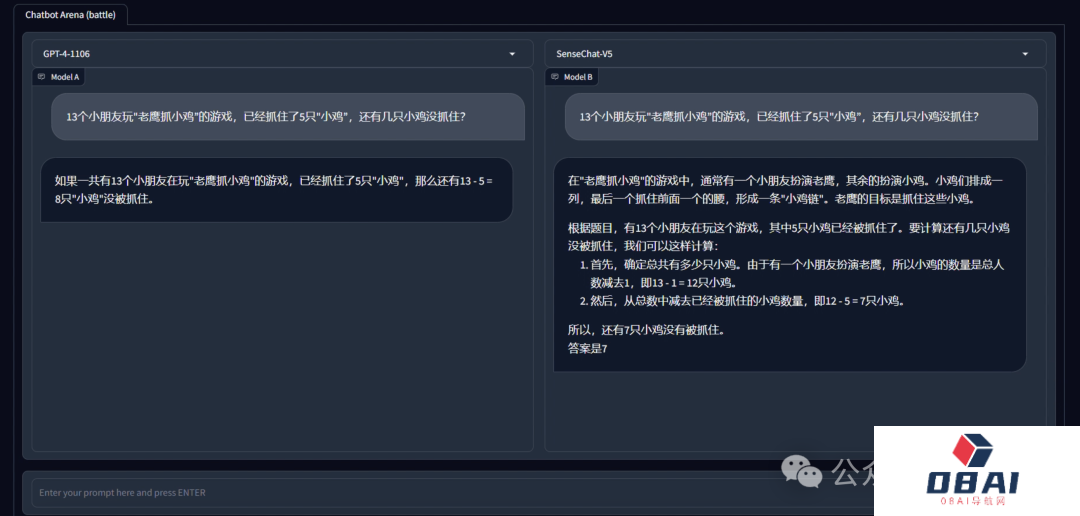Expand the GPT-4-1106 dropdown arrow
The height and width of the screenshot is (516, 1080).
coord(512,54)
